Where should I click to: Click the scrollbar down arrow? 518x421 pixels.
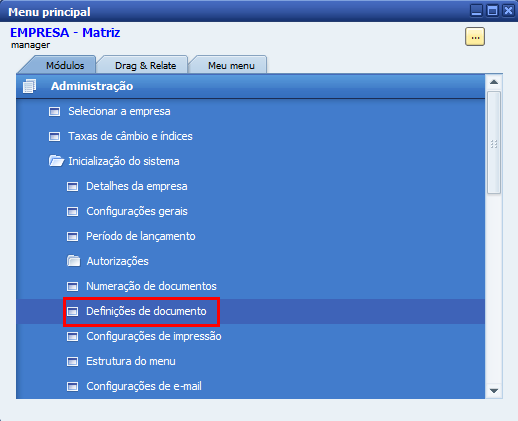coord(494,391)
